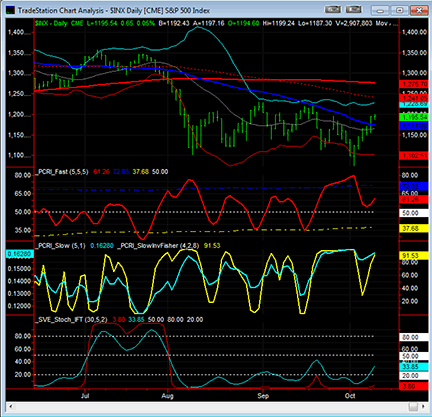Image resolution: width=432 pixels, height=417 pixels.
Task: Click the 'B=1192.43' bid value text
Action: [x=174, y=23]
